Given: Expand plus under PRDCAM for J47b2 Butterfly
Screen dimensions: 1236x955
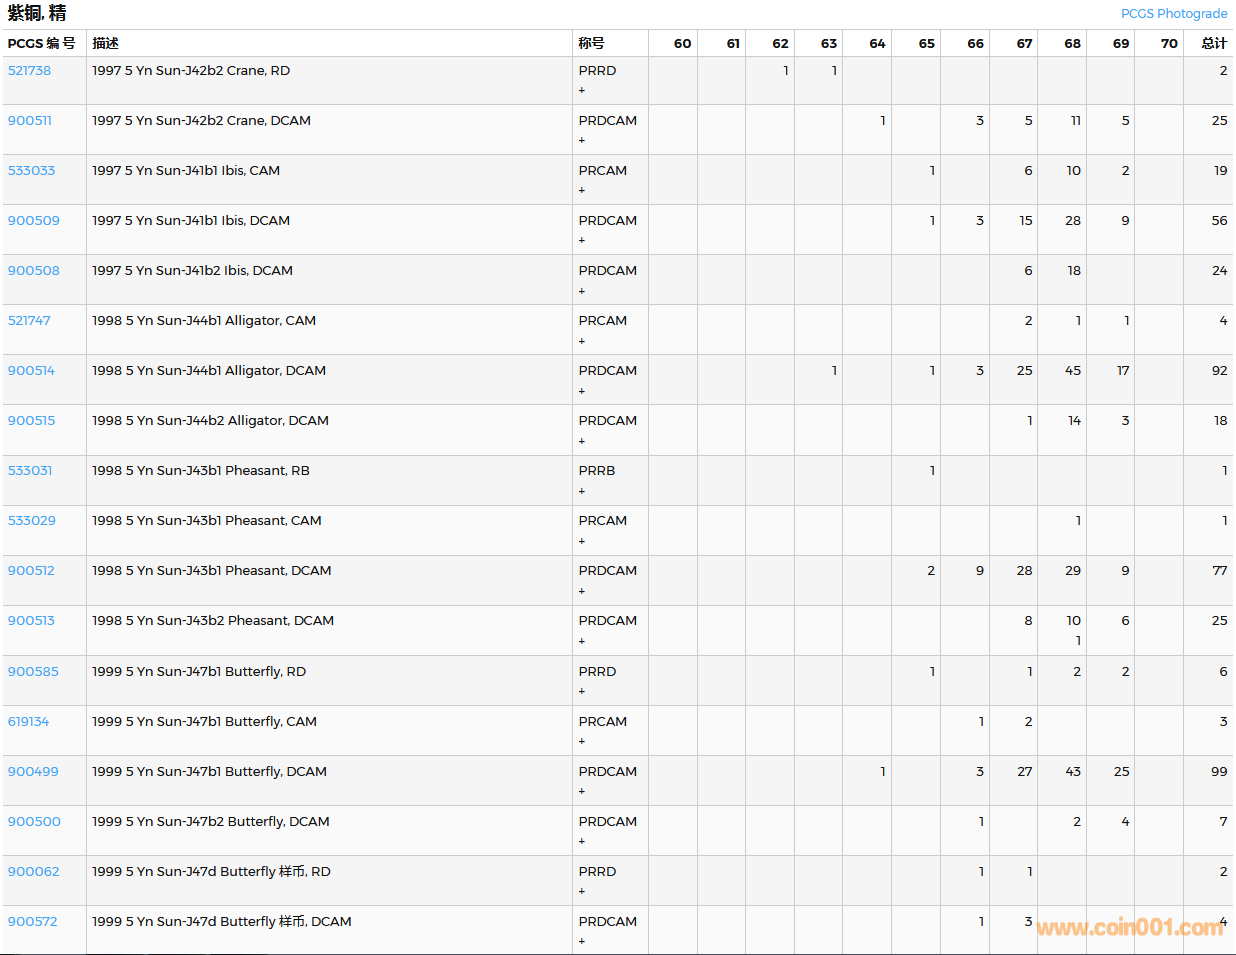Looking at the screenshot, I should pos(582,841).
